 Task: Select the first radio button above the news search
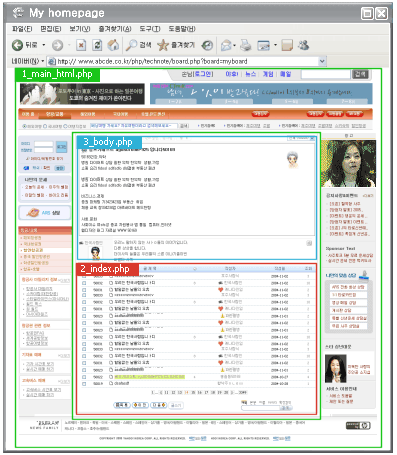[x=24, y=126]
